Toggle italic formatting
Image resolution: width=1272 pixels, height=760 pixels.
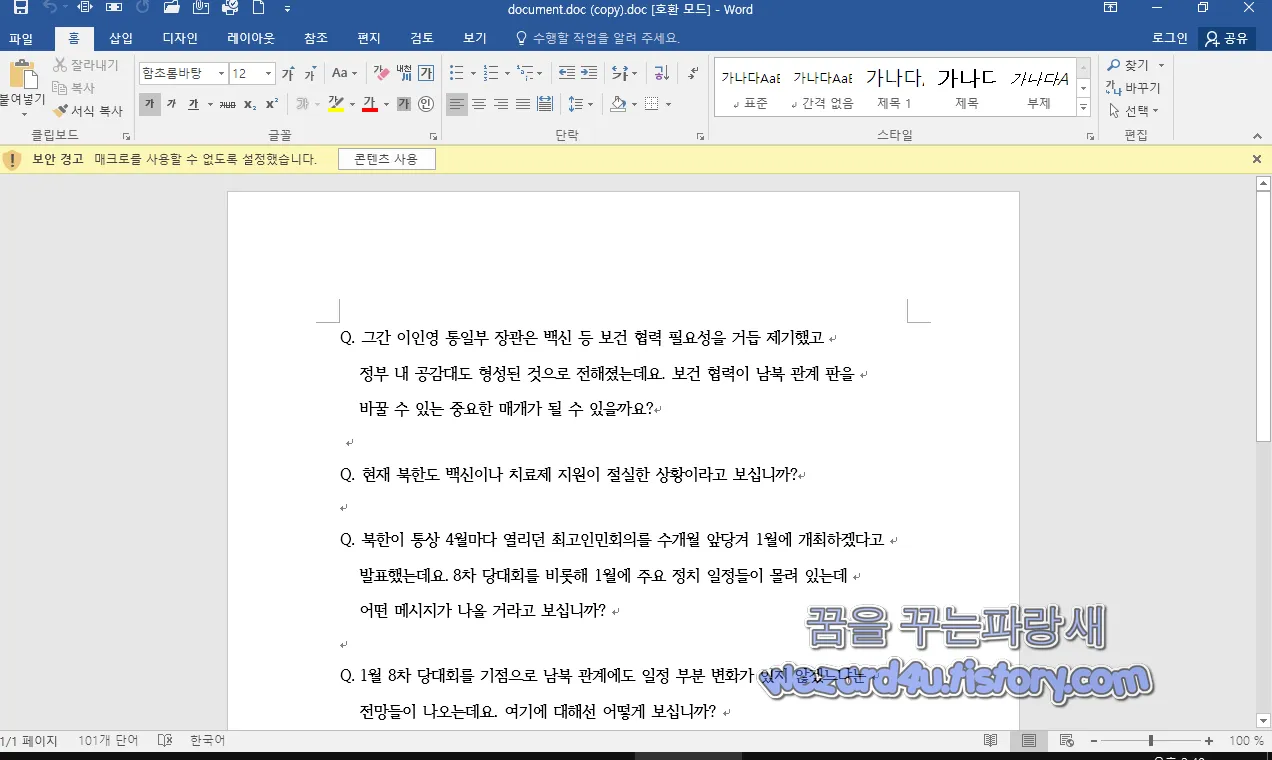pos(171,103)
